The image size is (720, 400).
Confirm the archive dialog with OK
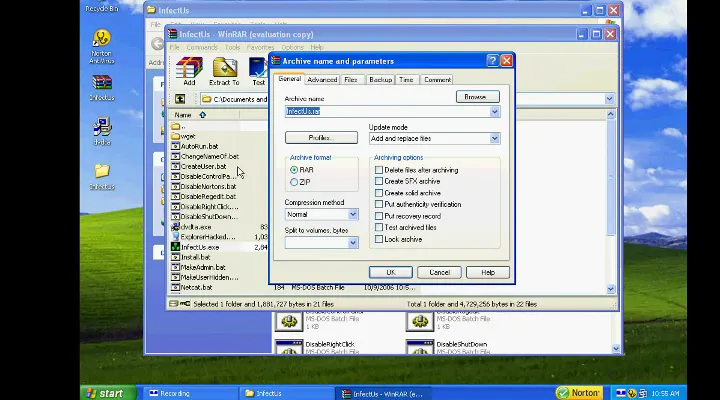pyautogui.click(x=390, y=272)
